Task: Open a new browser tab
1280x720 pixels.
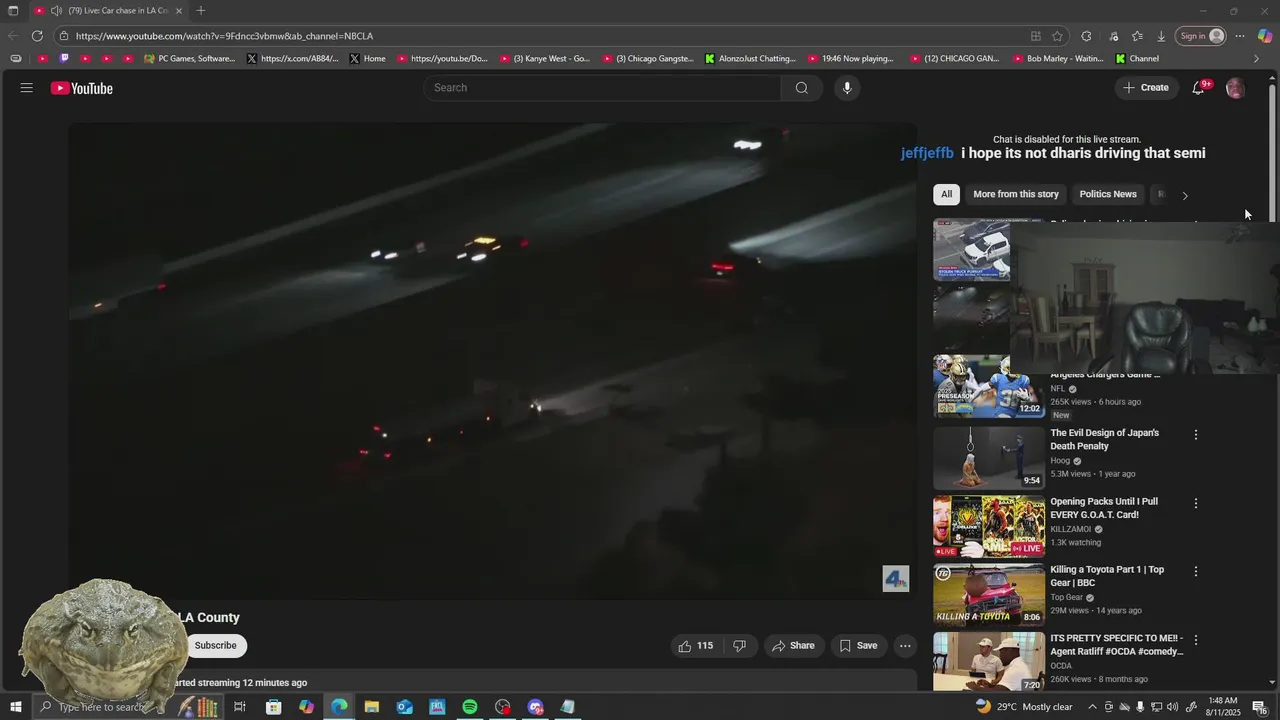Action: 201,11
